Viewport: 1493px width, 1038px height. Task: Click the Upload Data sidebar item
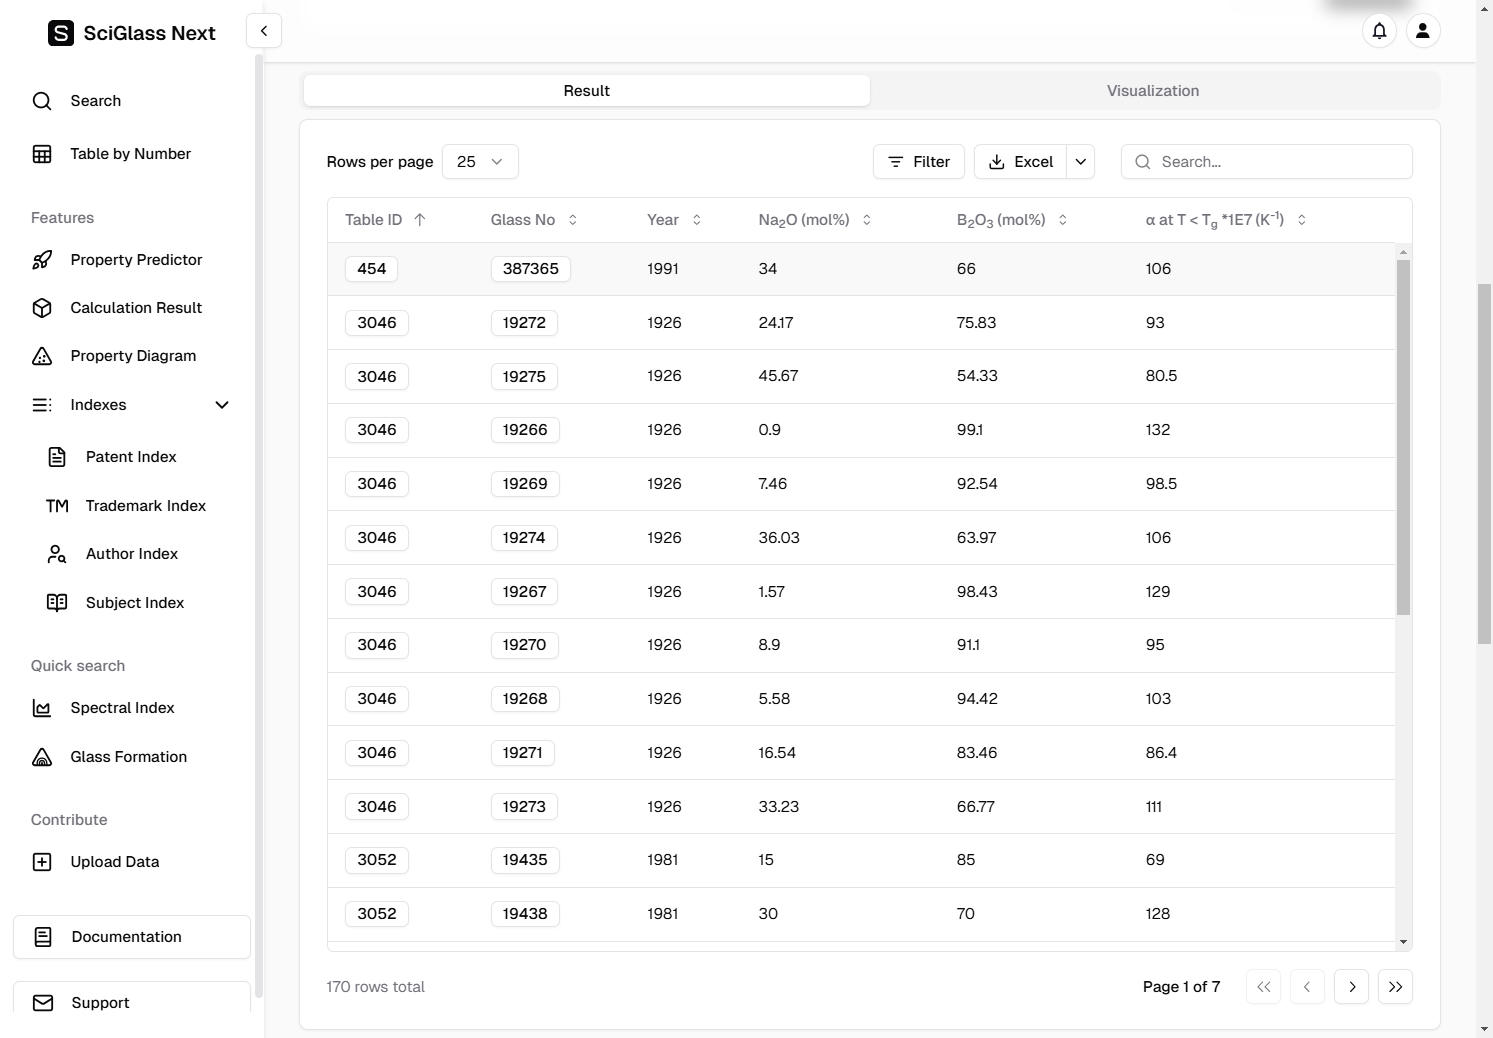click(x=114, y=862)
